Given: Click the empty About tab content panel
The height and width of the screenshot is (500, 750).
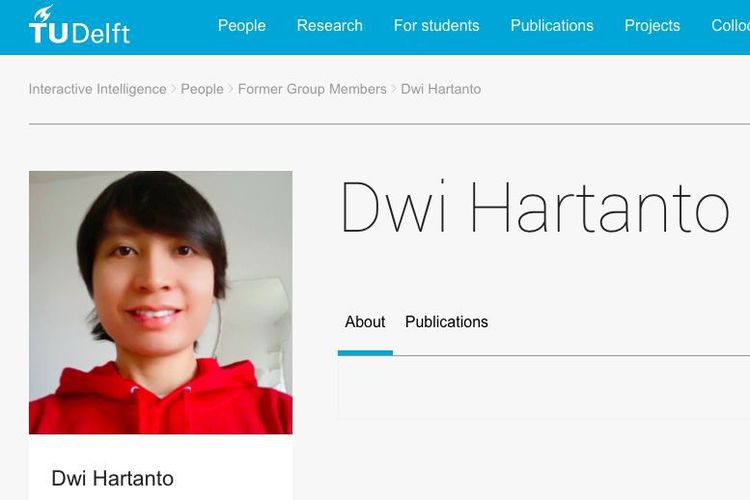Looking at the screenshot, I should tap(544, 388).
